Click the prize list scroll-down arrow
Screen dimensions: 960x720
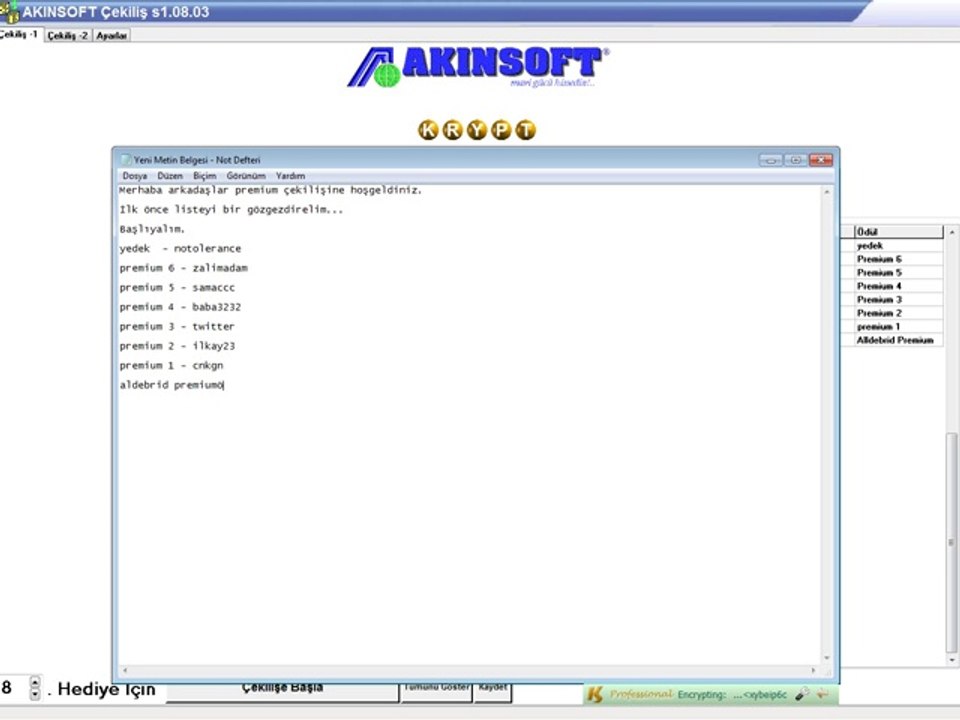tap(952, 660)
